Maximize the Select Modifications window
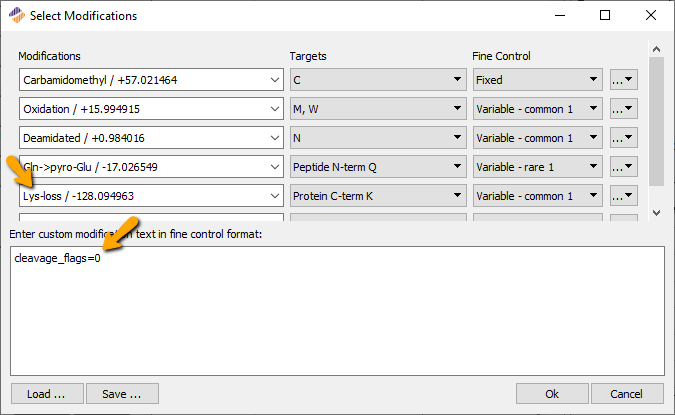The width and height of the screenshot is (675, 415). coord(605,16)
